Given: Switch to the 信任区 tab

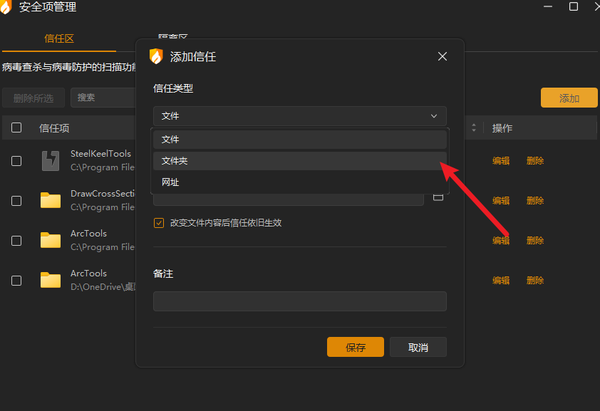Looking at the screenshot, I should pos(59,39).
